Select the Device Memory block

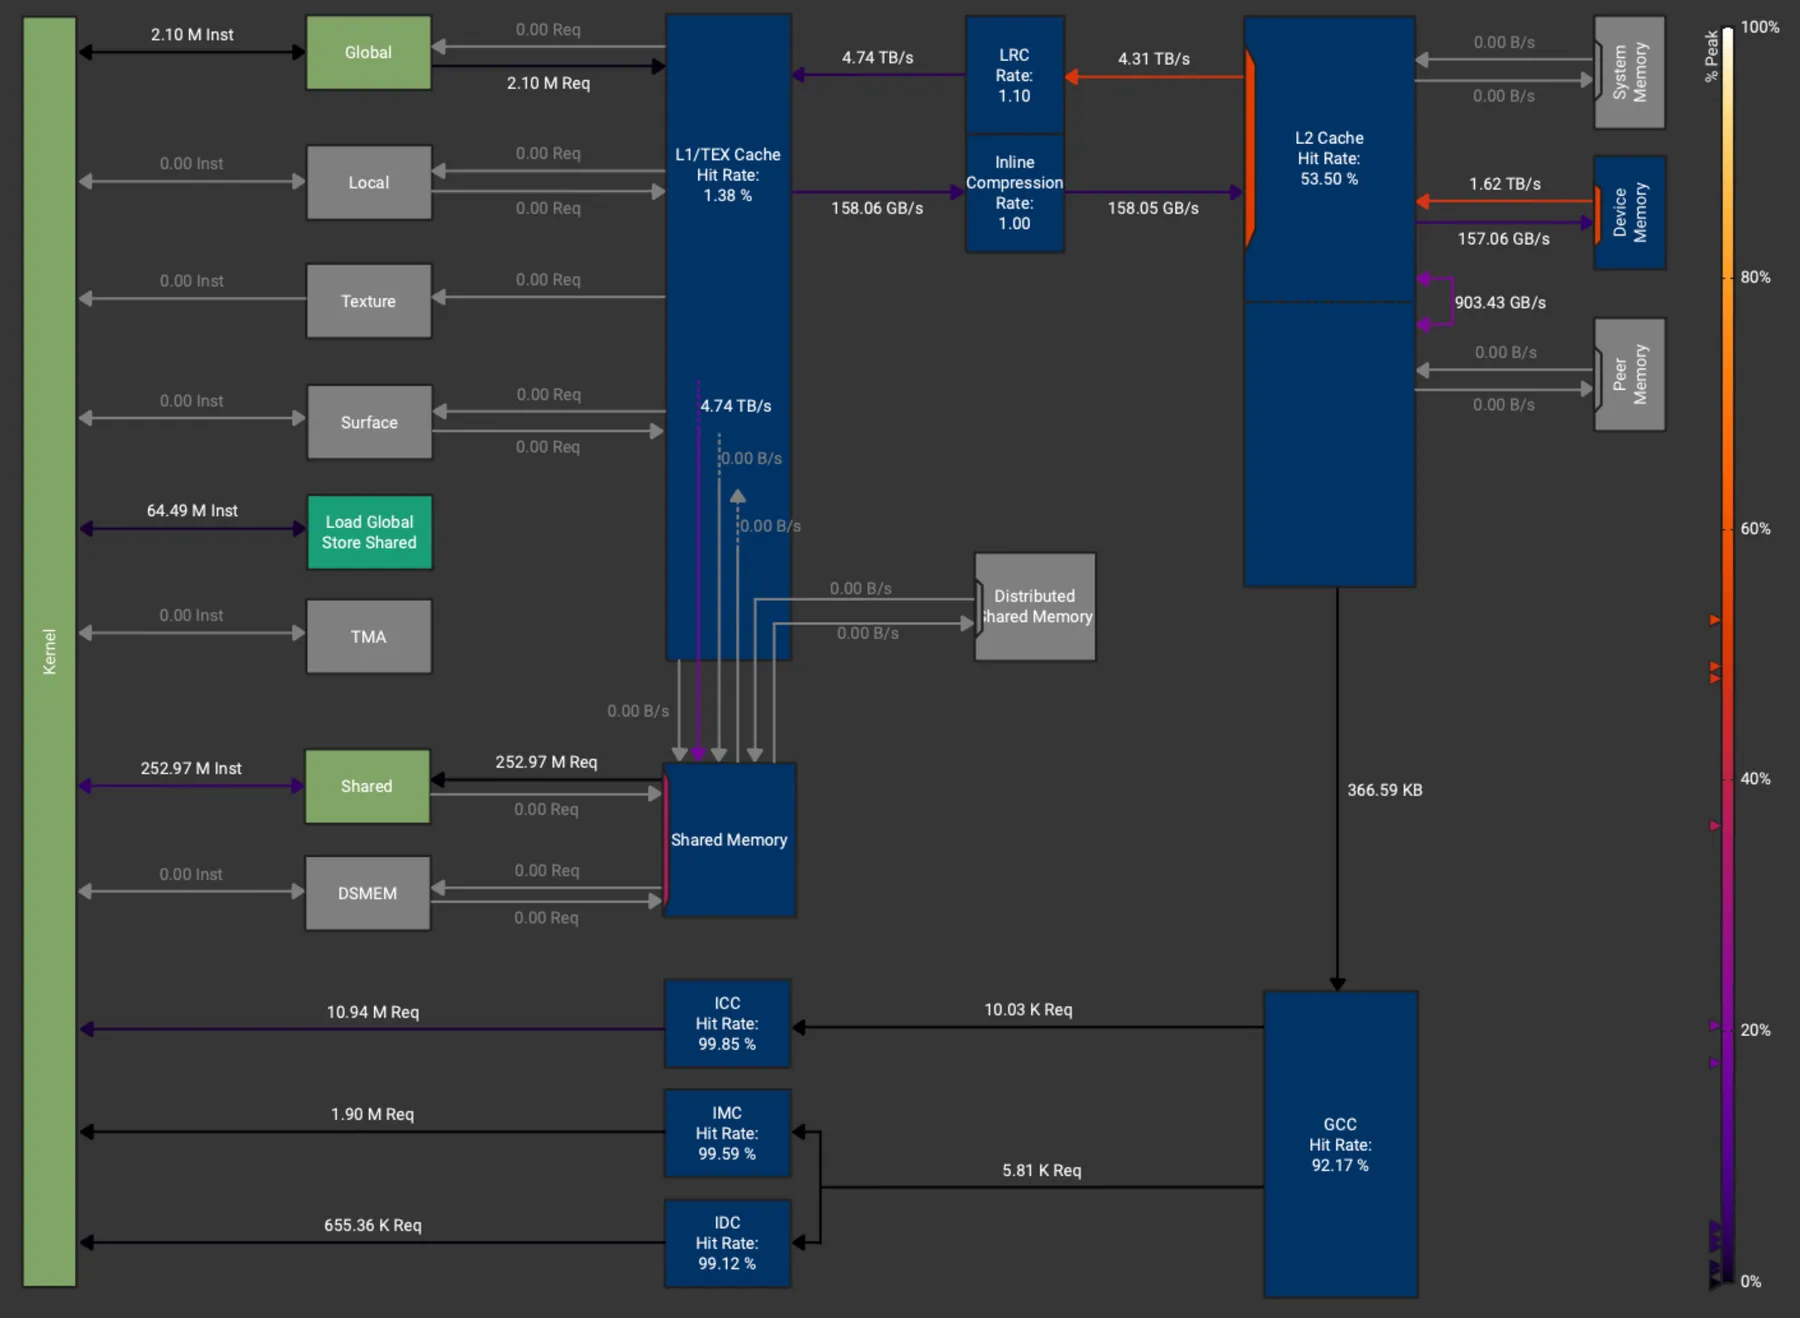point(1629,213)
